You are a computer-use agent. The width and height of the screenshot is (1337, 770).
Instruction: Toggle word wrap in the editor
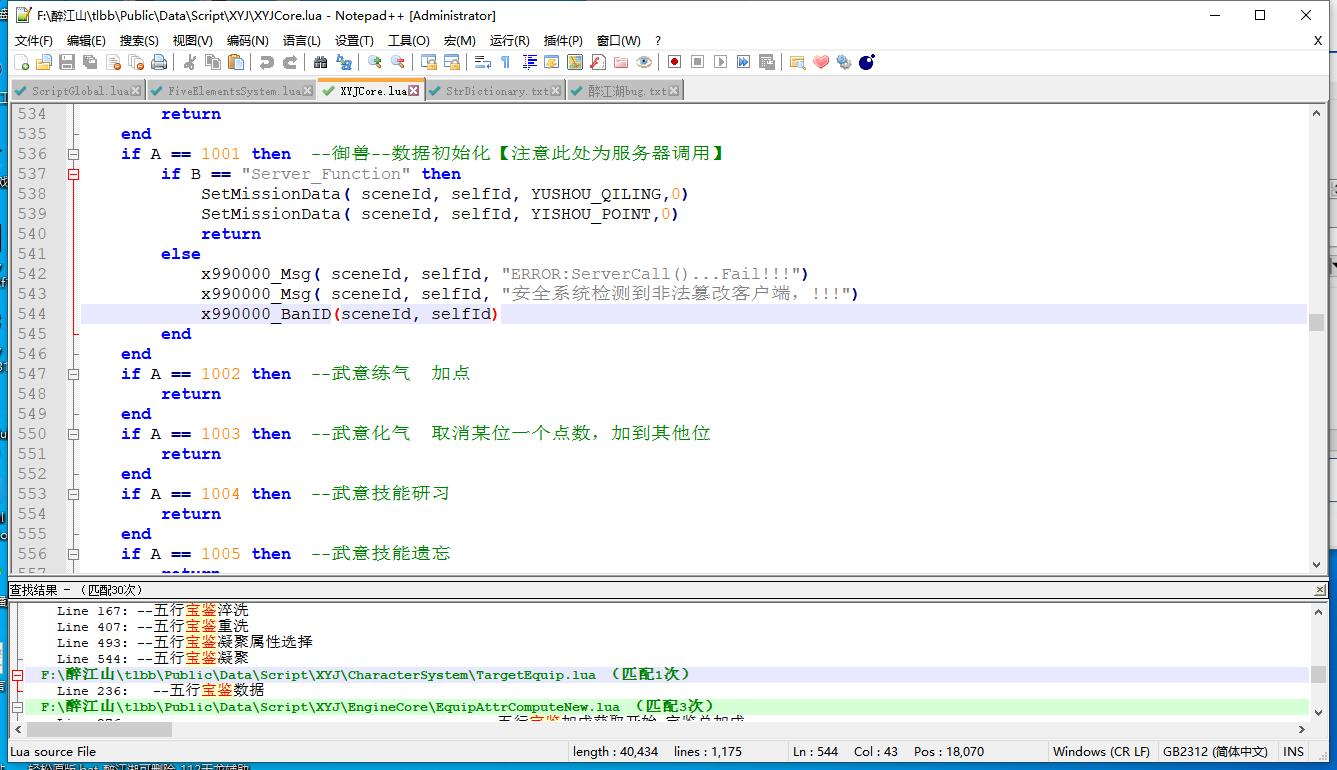483,62
